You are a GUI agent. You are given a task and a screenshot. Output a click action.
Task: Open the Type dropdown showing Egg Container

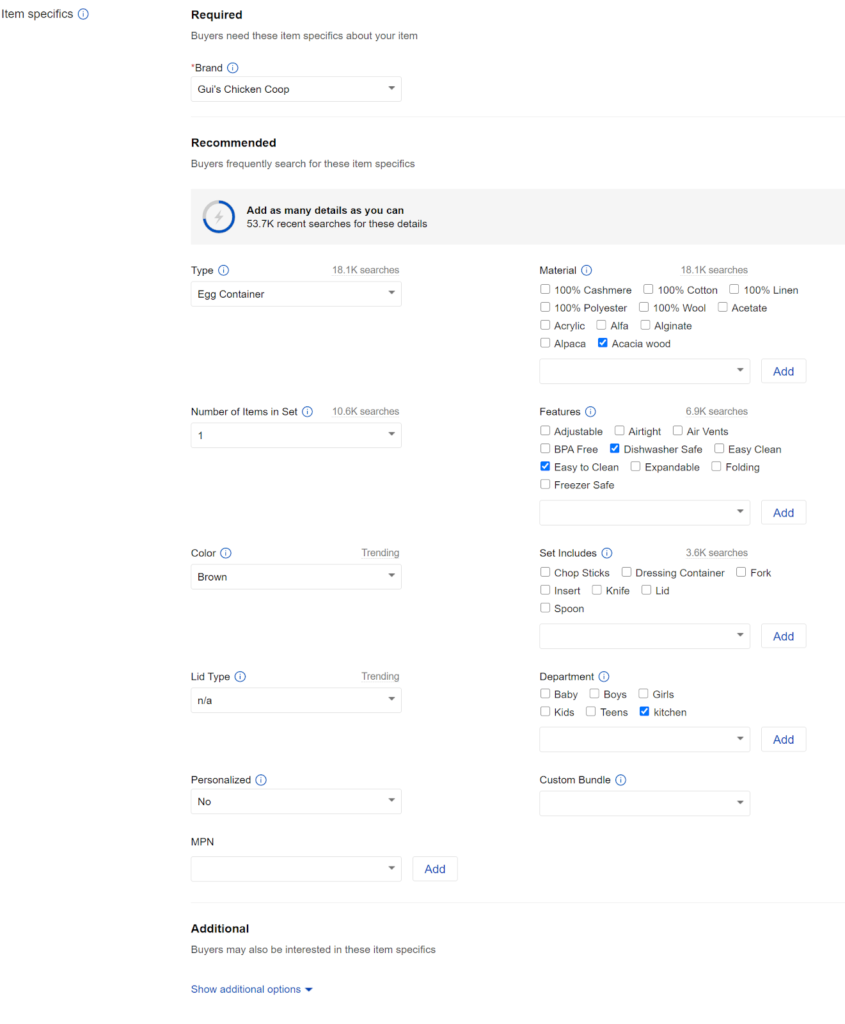(296, 294)
